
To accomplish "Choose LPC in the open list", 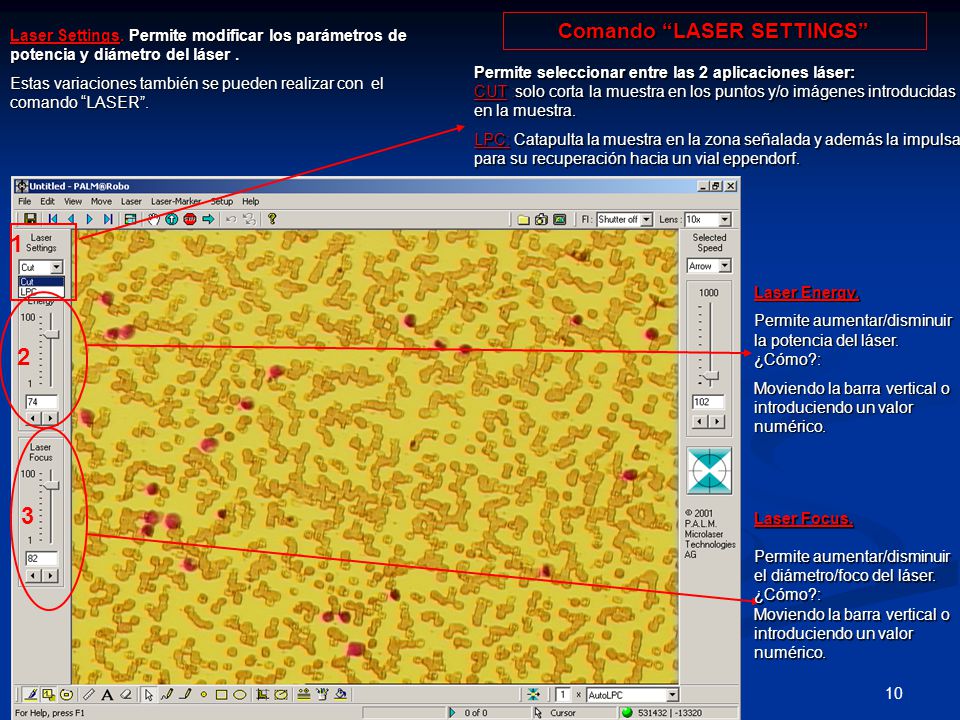I will (41, 291).
